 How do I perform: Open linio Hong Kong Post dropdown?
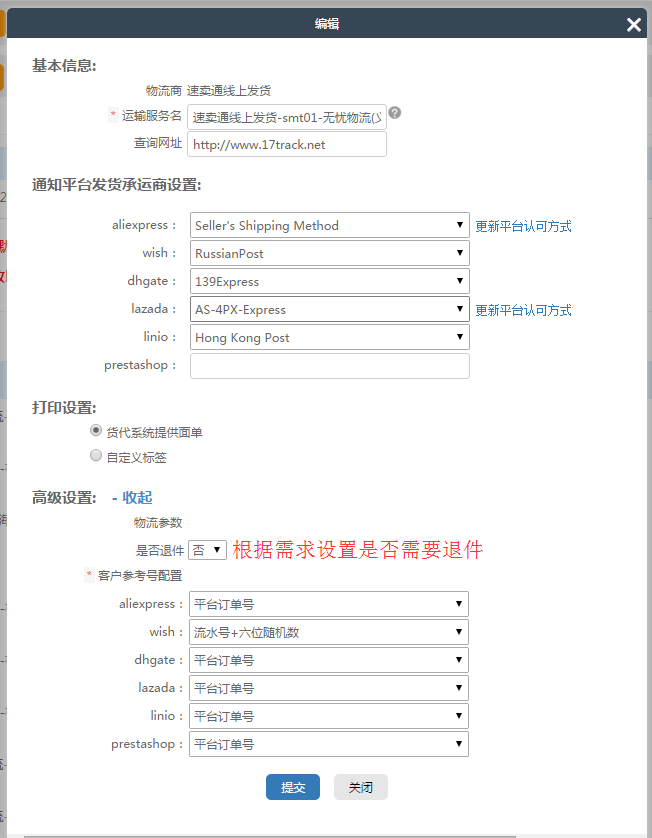[329, 338]
